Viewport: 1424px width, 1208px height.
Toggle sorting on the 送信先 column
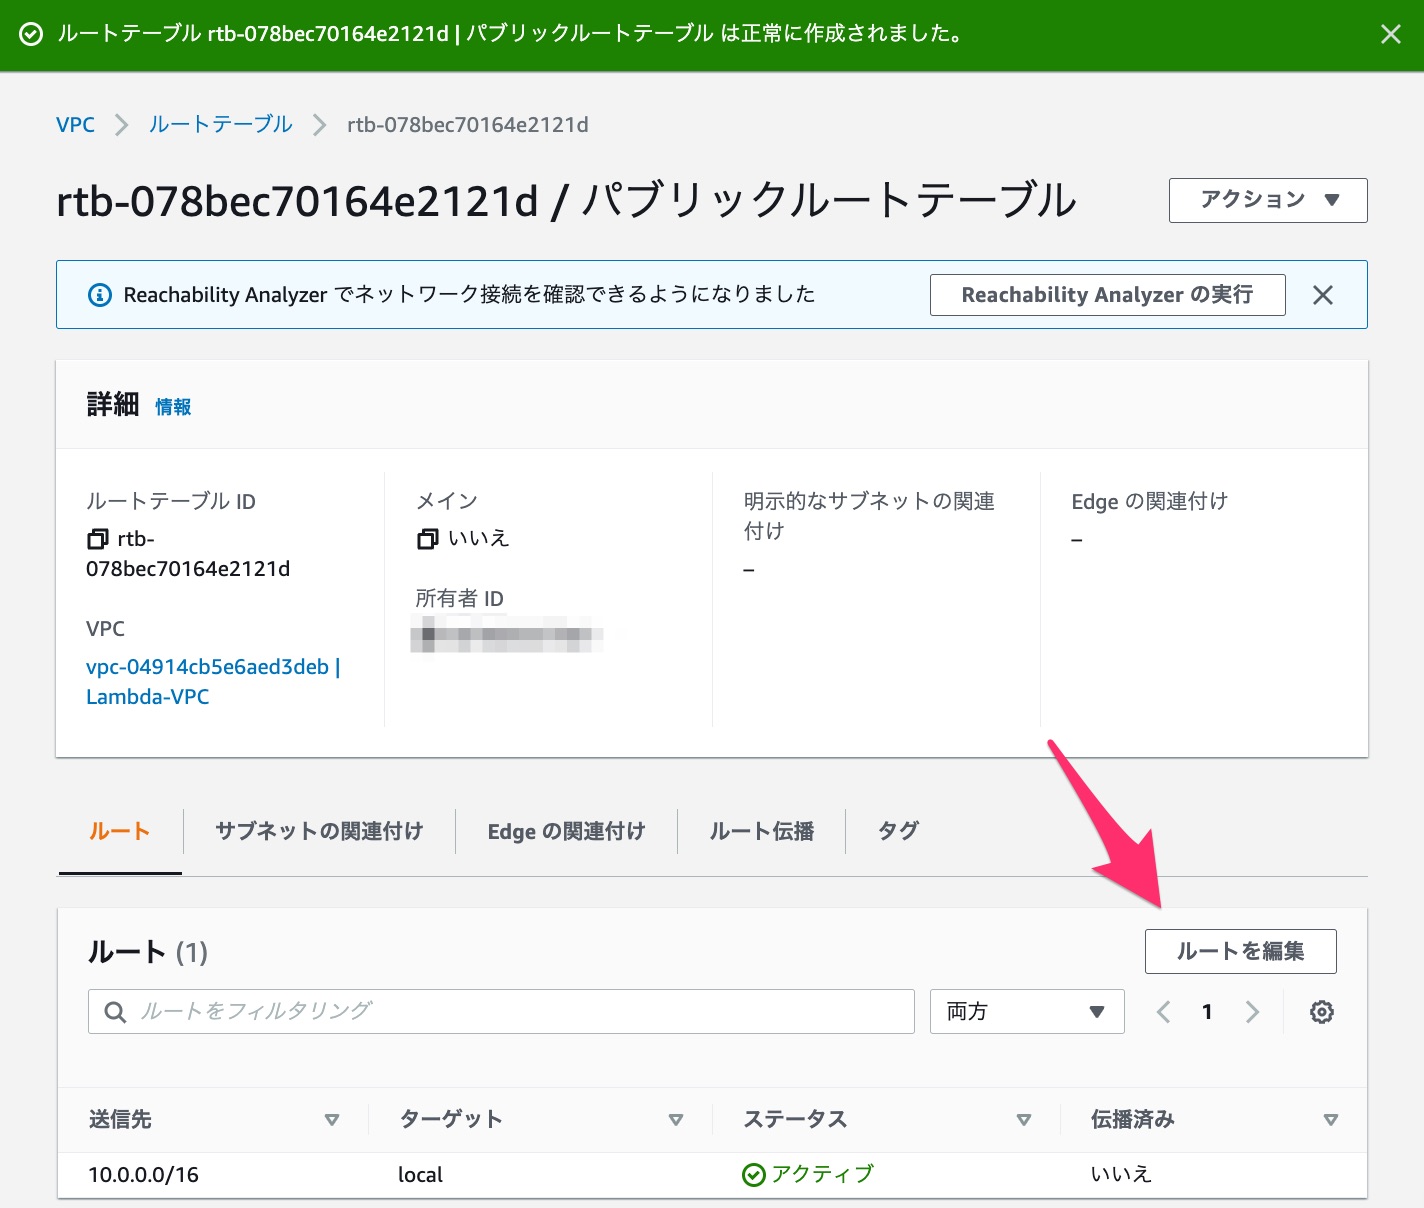click(x=332, y=1120)
